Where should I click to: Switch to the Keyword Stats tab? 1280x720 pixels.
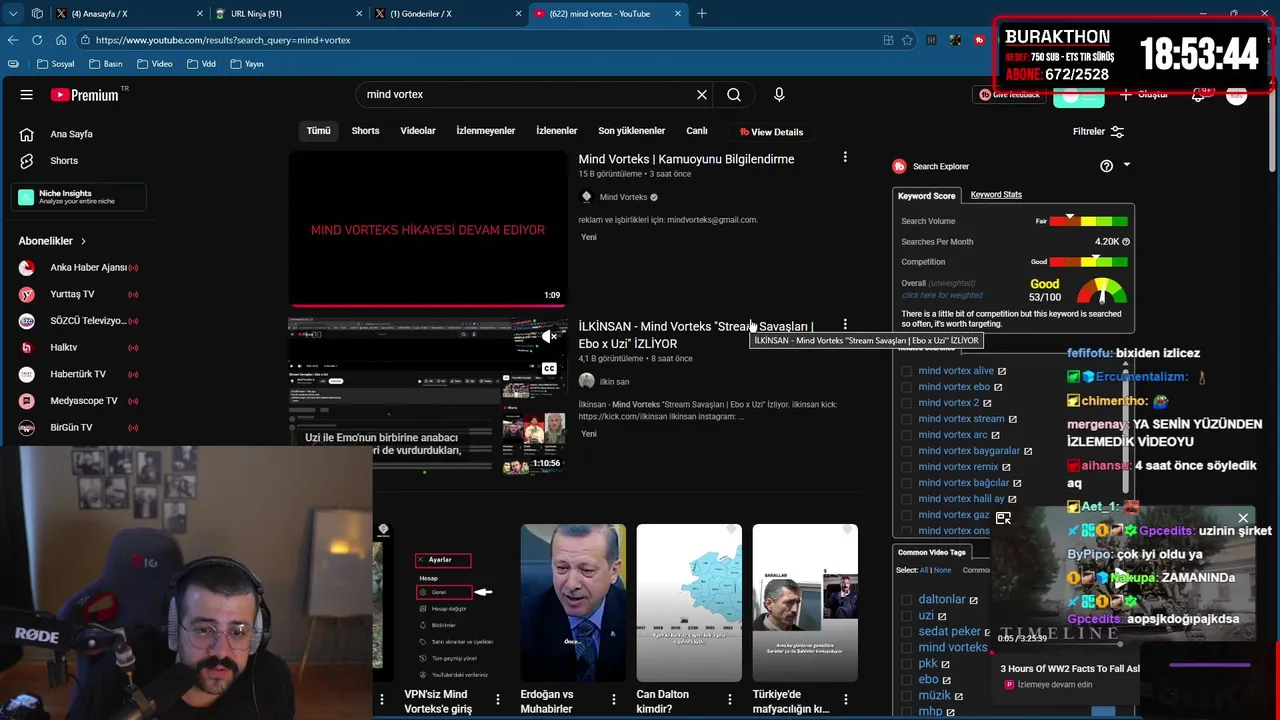(x=996, y=195)
